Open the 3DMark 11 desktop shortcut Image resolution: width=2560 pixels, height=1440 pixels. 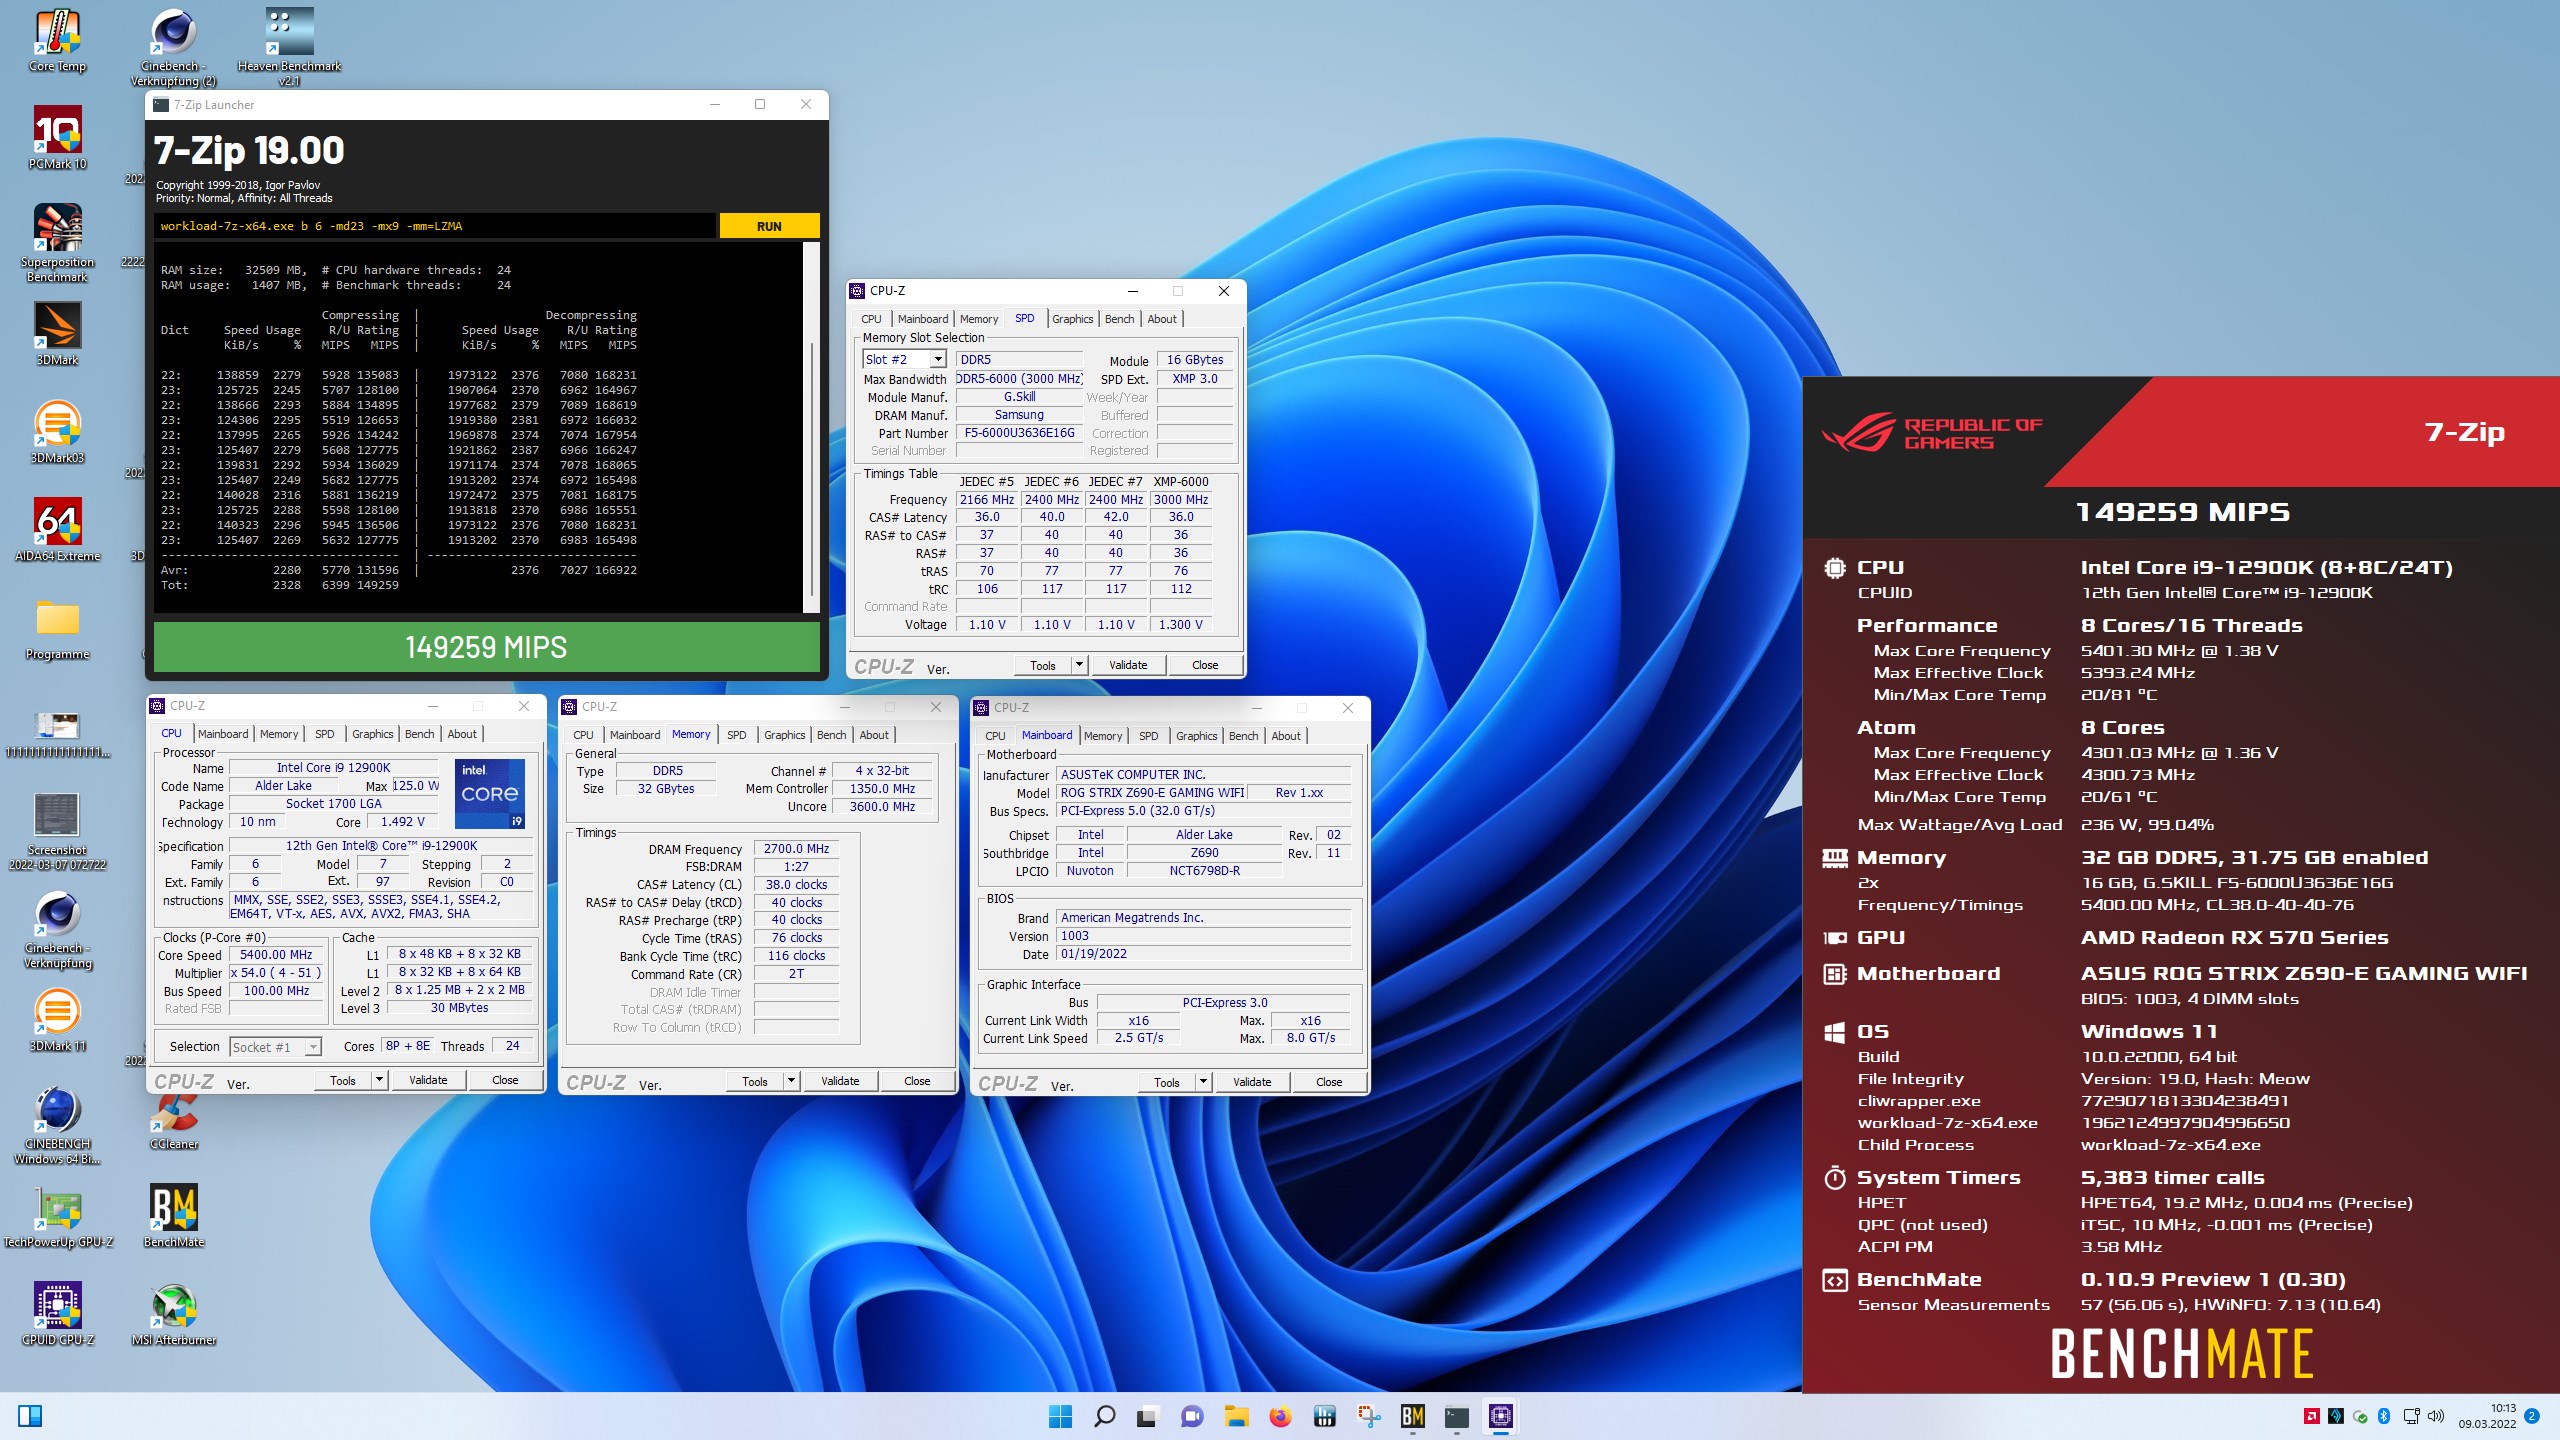point(58,1020)
